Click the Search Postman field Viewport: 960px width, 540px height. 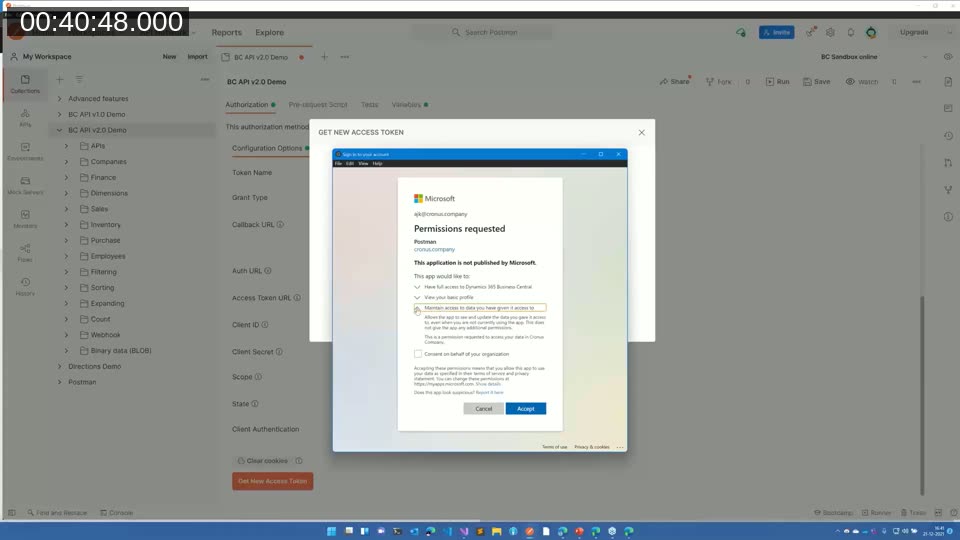click(x=482, y=32)
